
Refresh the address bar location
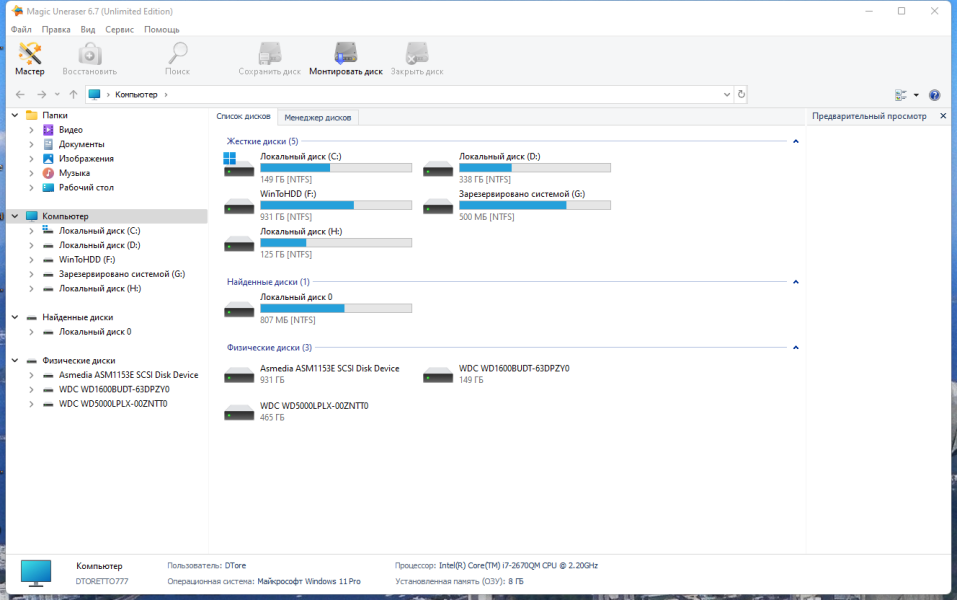click(x=741, y=95)
